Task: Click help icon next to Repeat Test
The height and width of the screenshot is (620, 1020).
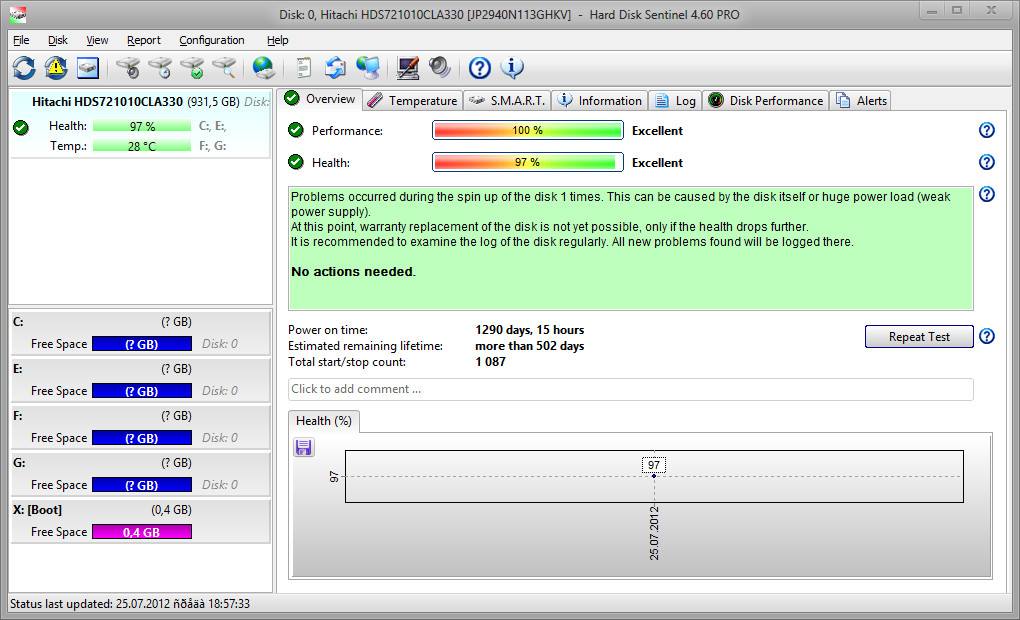Action: [986, 336]
